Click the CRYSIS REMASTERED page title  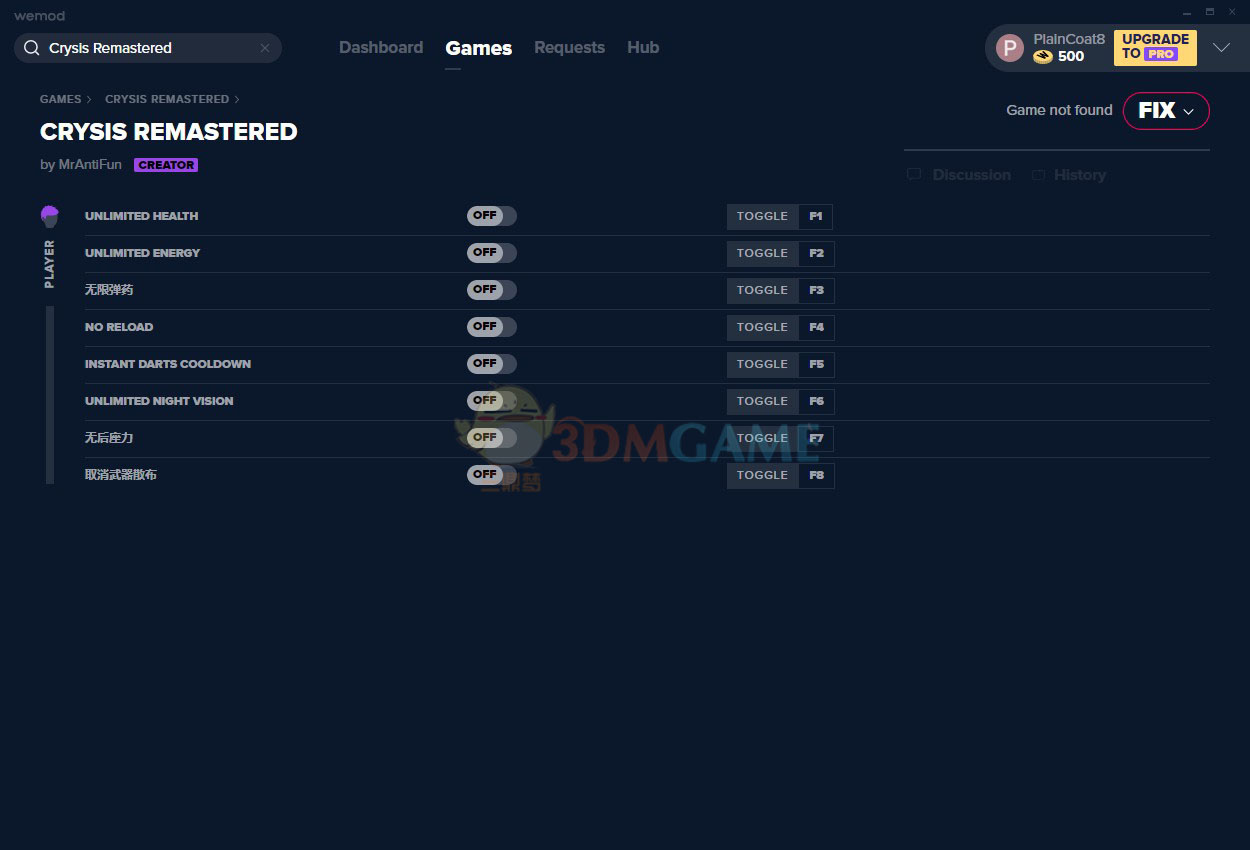coord(169,132)
